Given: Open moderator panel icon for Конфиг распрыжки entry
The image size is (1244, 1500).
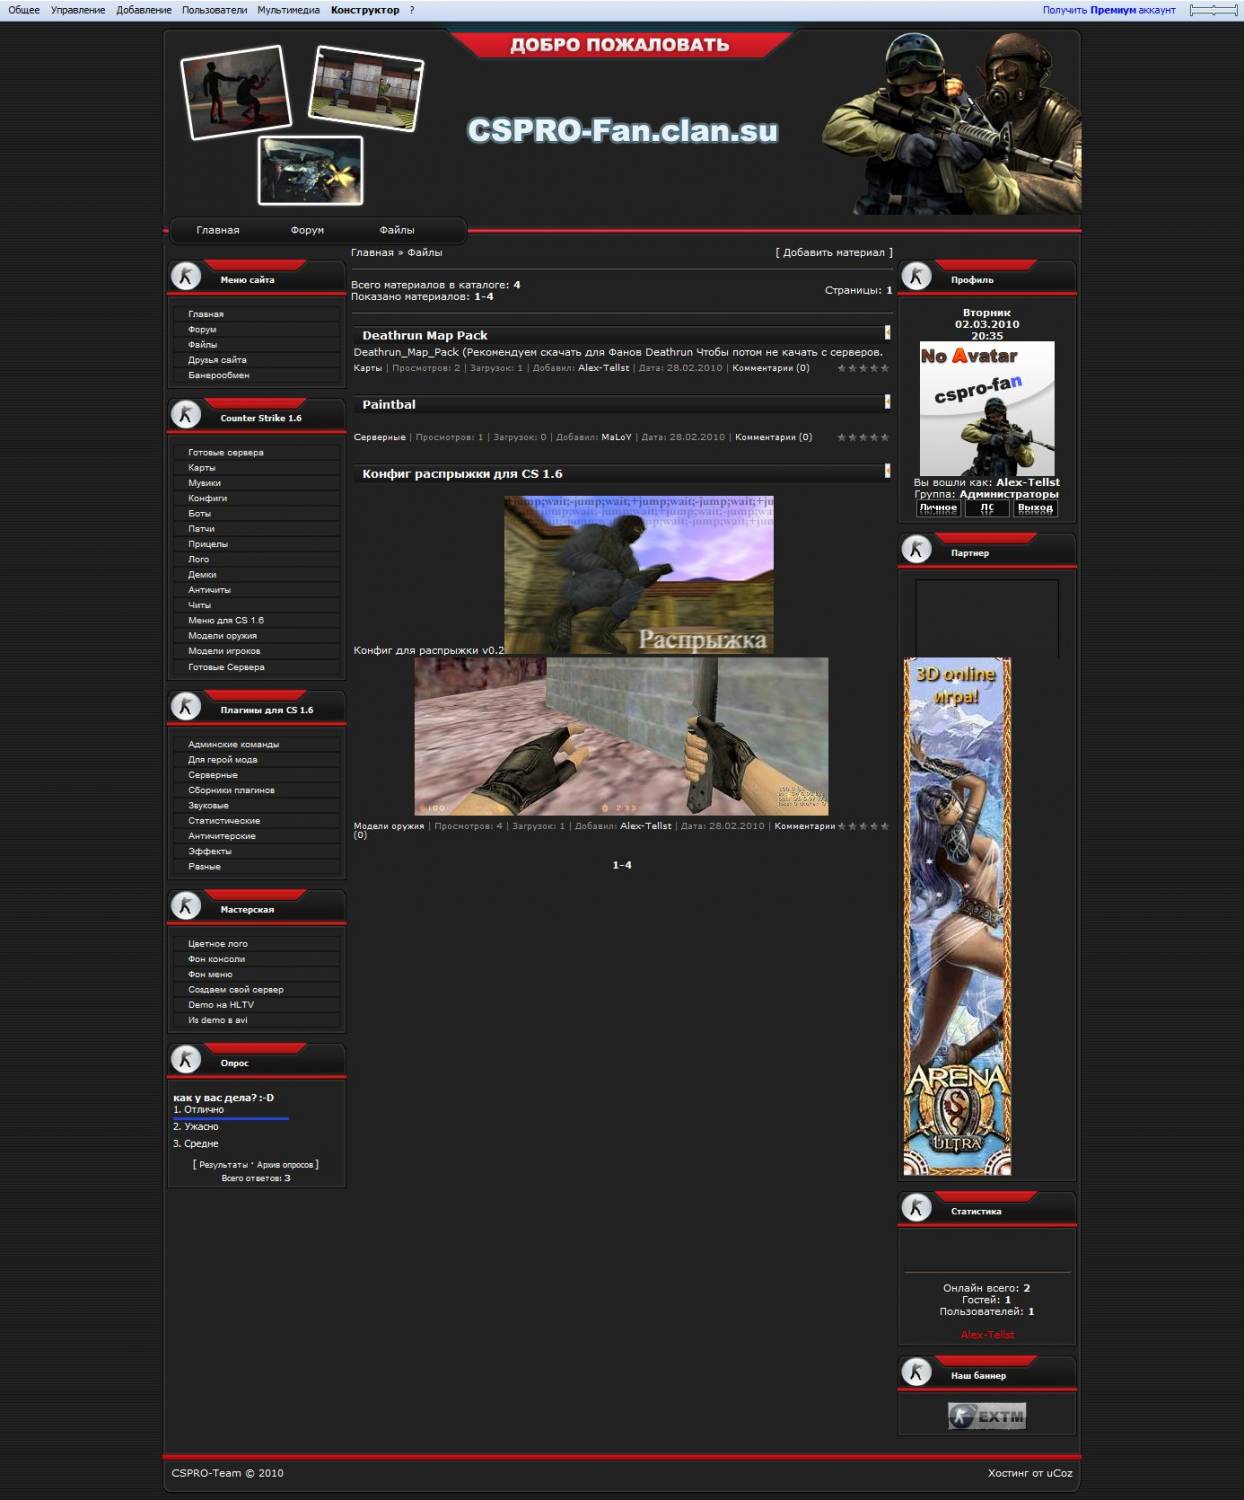Looking at the screenshot, I should coord(887,470).
